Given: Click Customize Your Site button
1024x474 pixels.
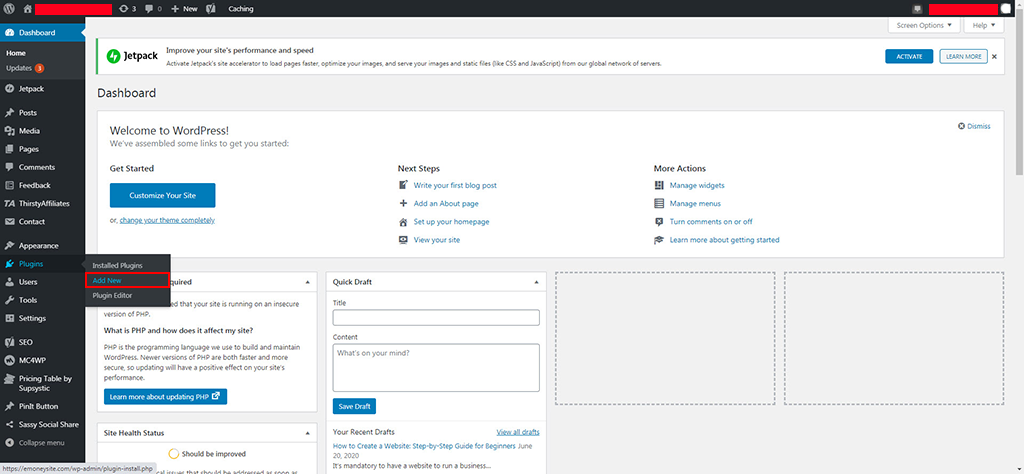Looking at the screenshot, I should [163, 195].
